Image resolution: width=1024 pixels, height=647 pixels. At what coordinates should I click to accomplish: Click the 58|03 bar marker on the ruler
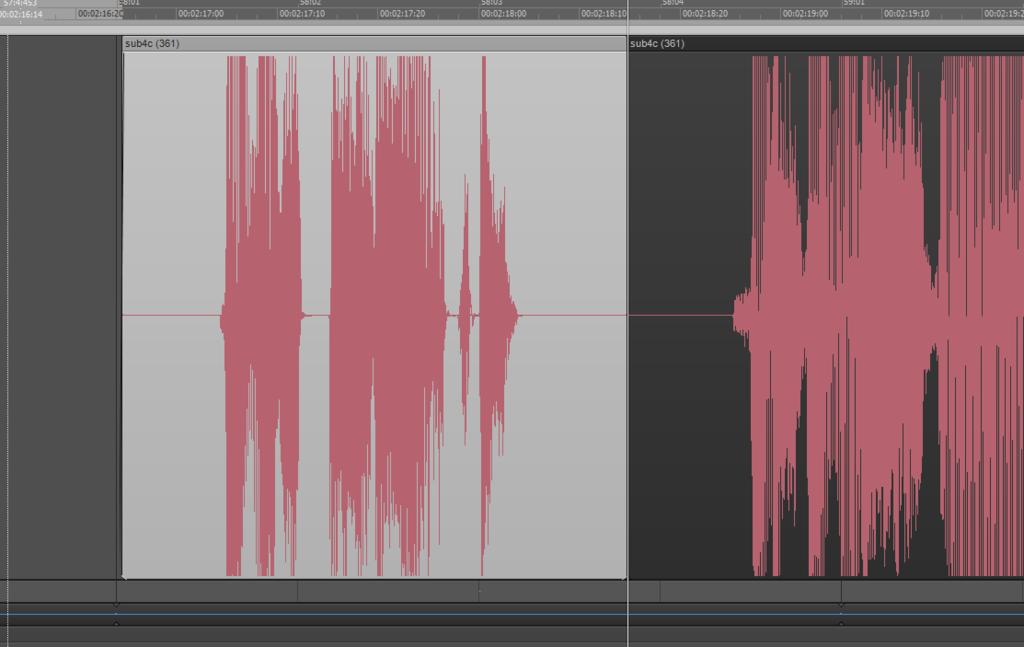click(x=491, y=3)
